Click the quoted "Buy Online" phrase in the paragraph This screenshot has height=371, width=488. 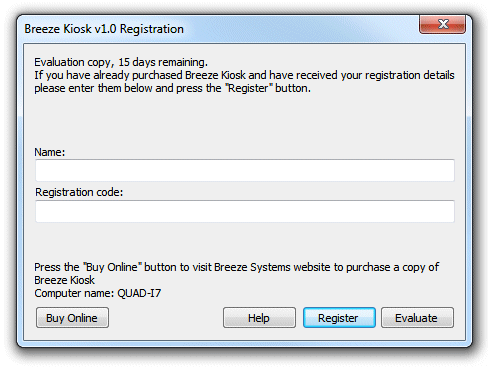click(x=112, y=267)
